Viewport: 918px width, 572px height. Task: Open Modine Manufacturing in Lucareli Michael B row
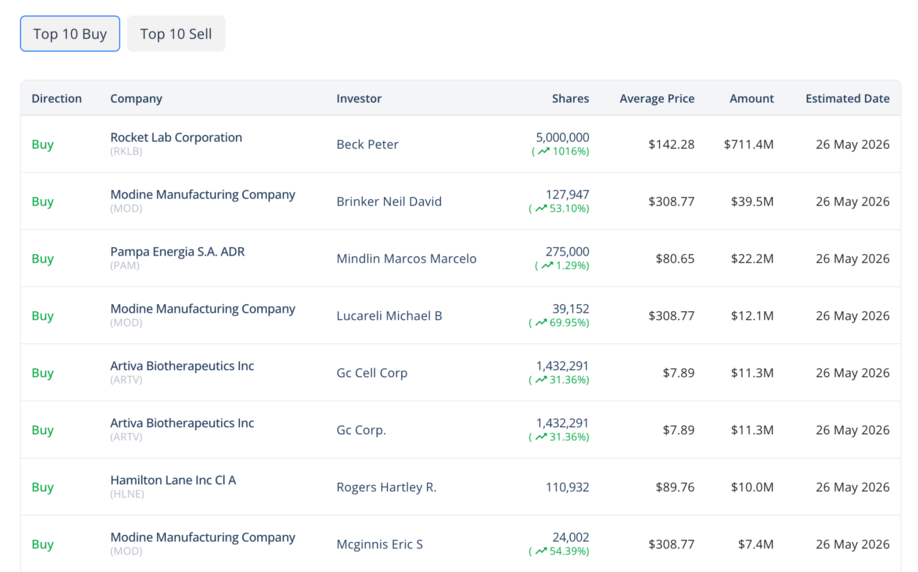[203, 309]
